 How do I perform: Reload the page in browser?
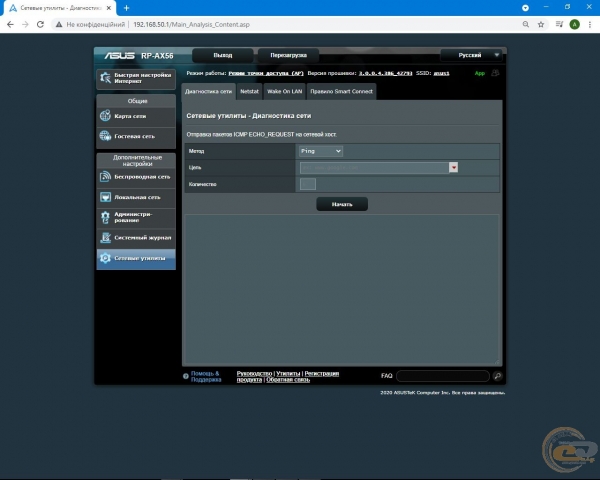pos(40,24)
